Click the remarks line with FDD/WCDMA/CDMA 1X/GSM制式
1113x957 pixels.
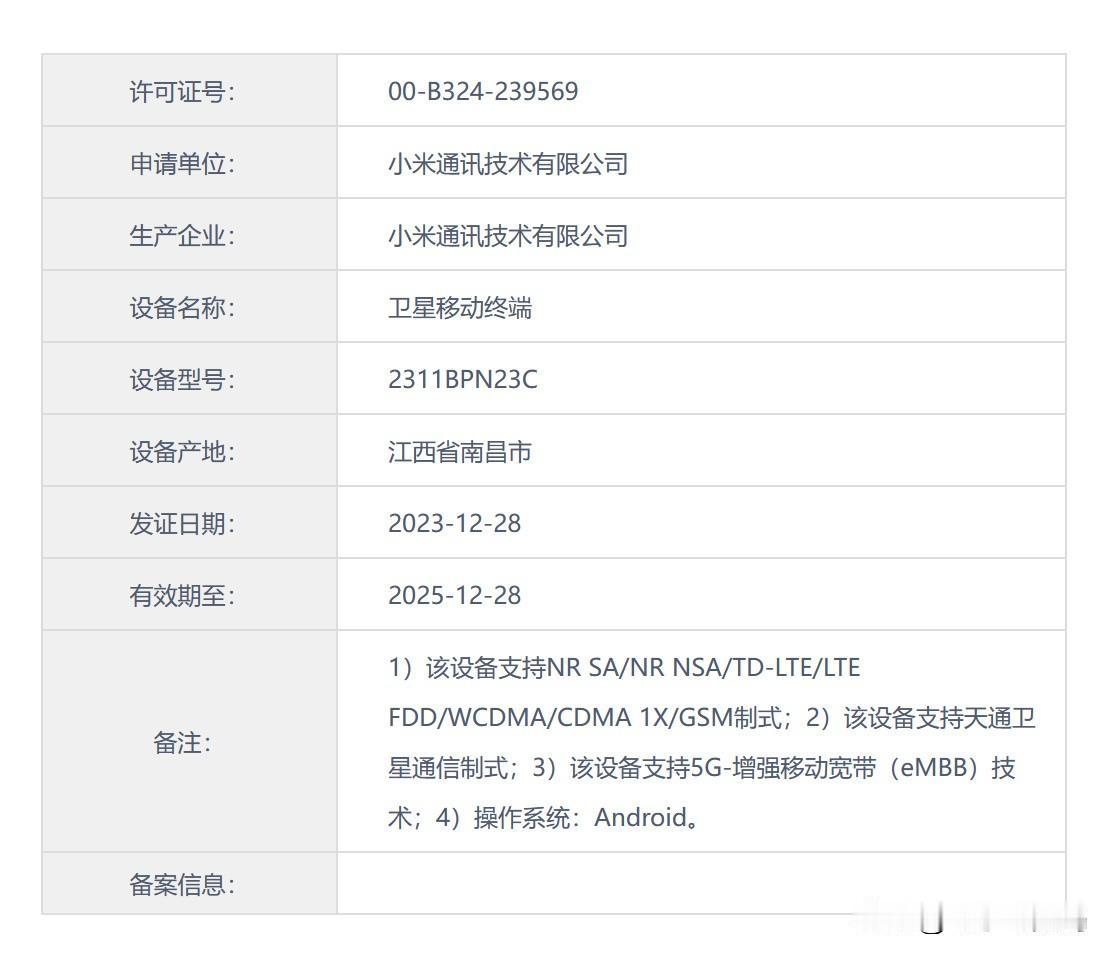(712, 718)
